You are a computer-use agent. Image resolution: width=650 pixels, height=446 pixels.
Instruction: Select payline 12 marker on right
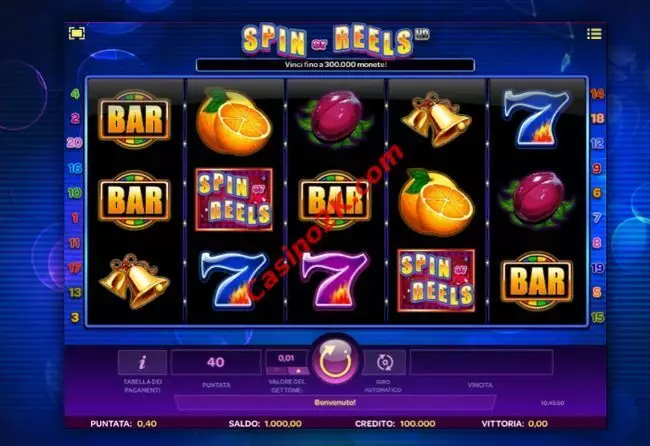597,143
